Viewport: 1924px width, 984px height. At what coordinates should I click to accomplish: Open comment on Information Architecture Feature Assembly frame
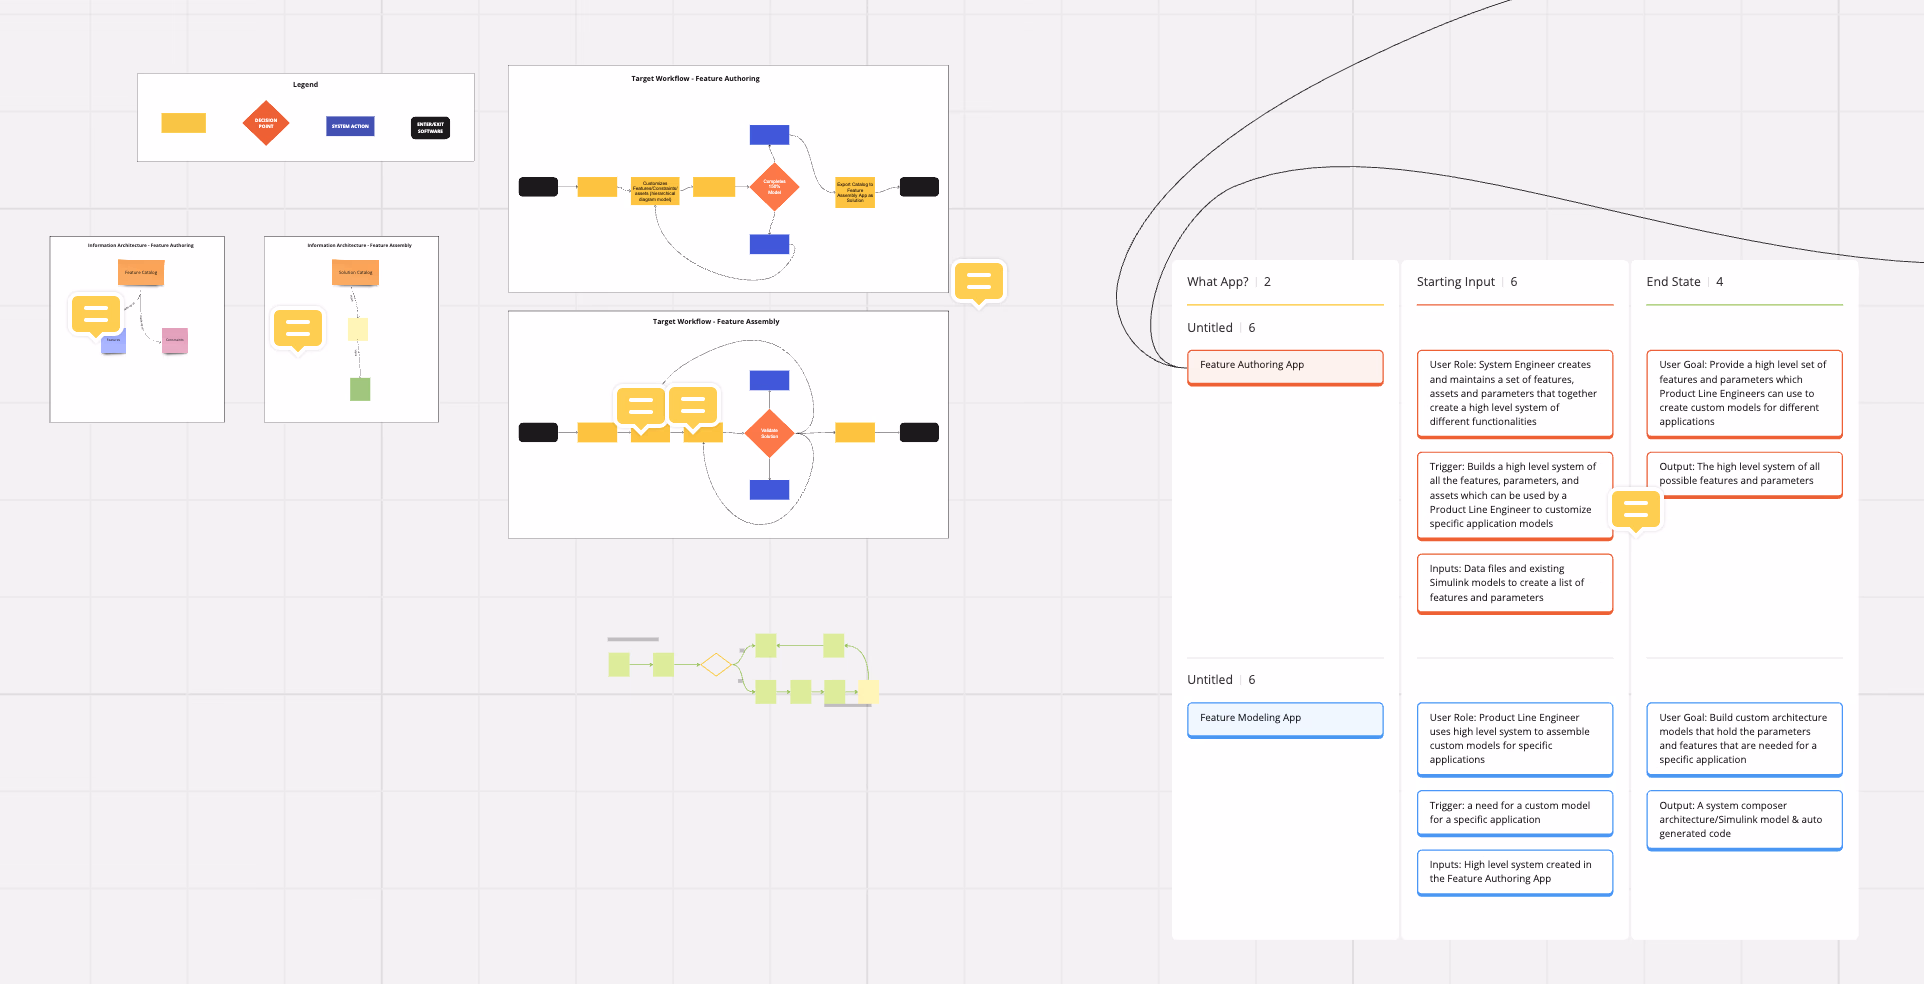pos(298,329)
